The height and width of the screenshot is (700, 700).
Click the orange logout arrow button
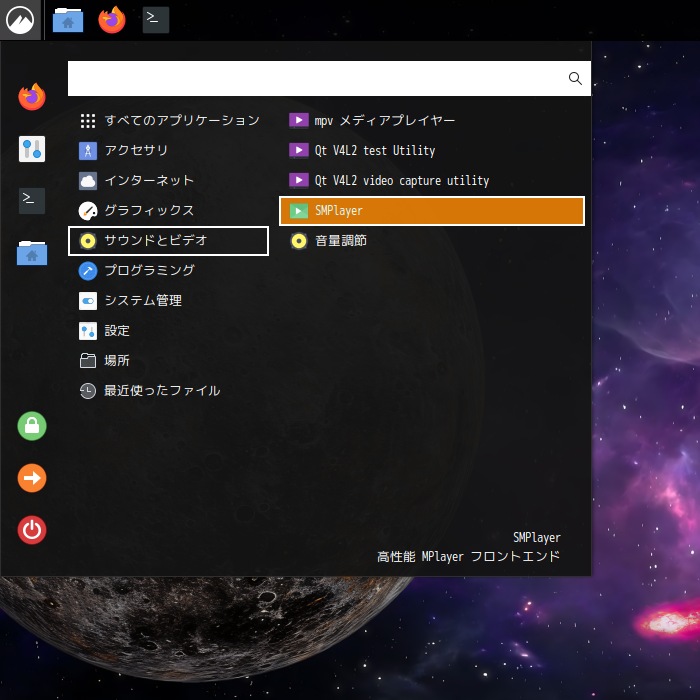tap(32, 478)
